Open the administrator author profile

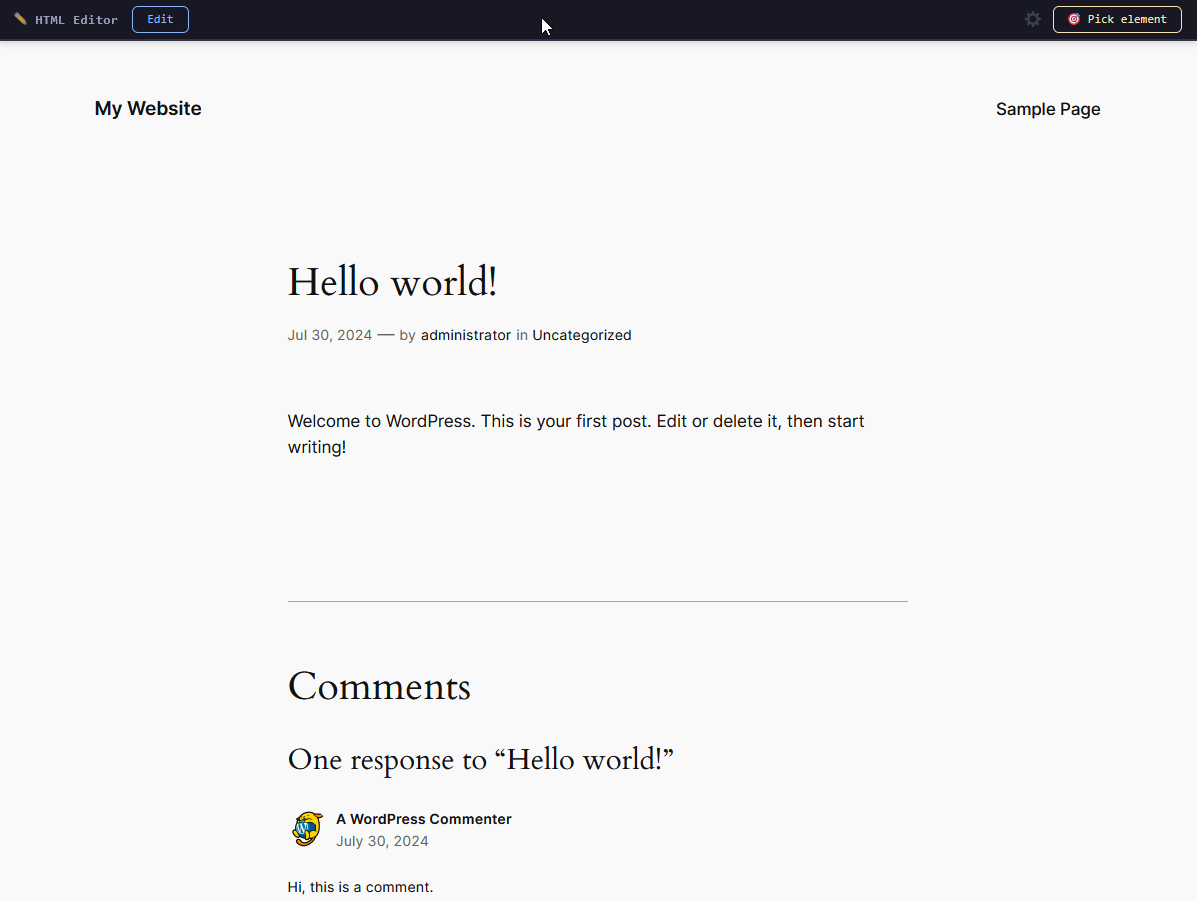tap(466, 335)
